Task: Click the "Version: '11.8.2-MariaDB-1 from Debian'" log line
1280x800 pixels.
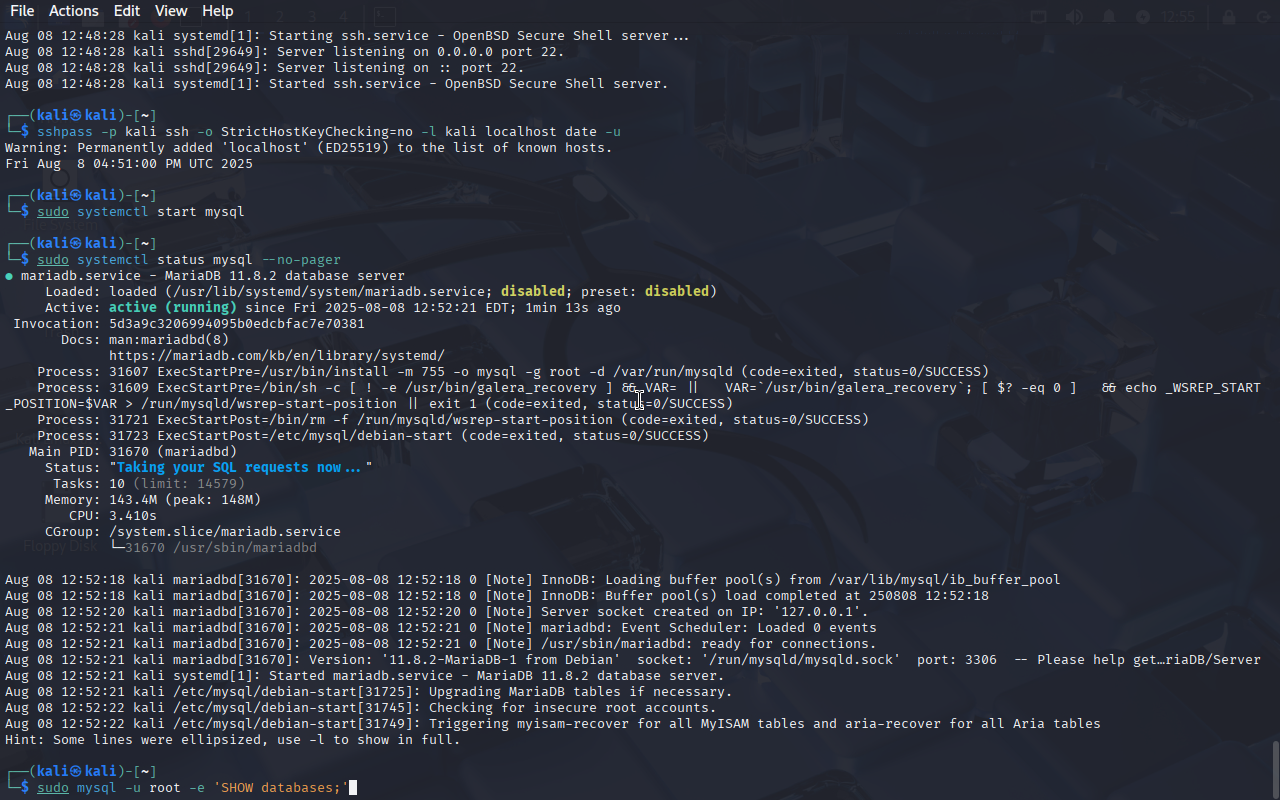Action: 633,659
